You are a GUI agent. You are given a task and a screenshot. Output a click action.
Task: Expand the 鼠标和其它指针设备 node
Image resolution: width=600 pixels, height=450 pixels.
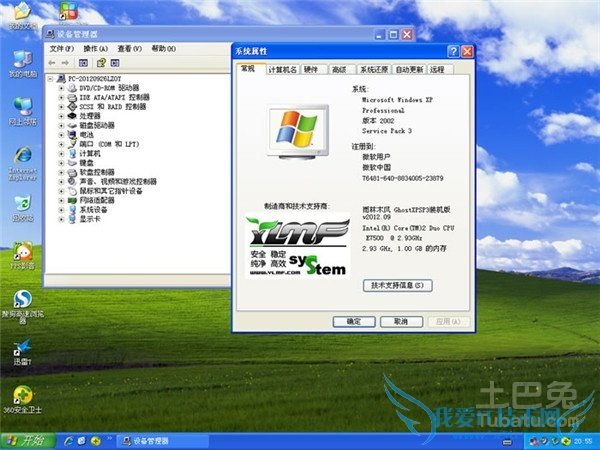(x=61, y=191)
